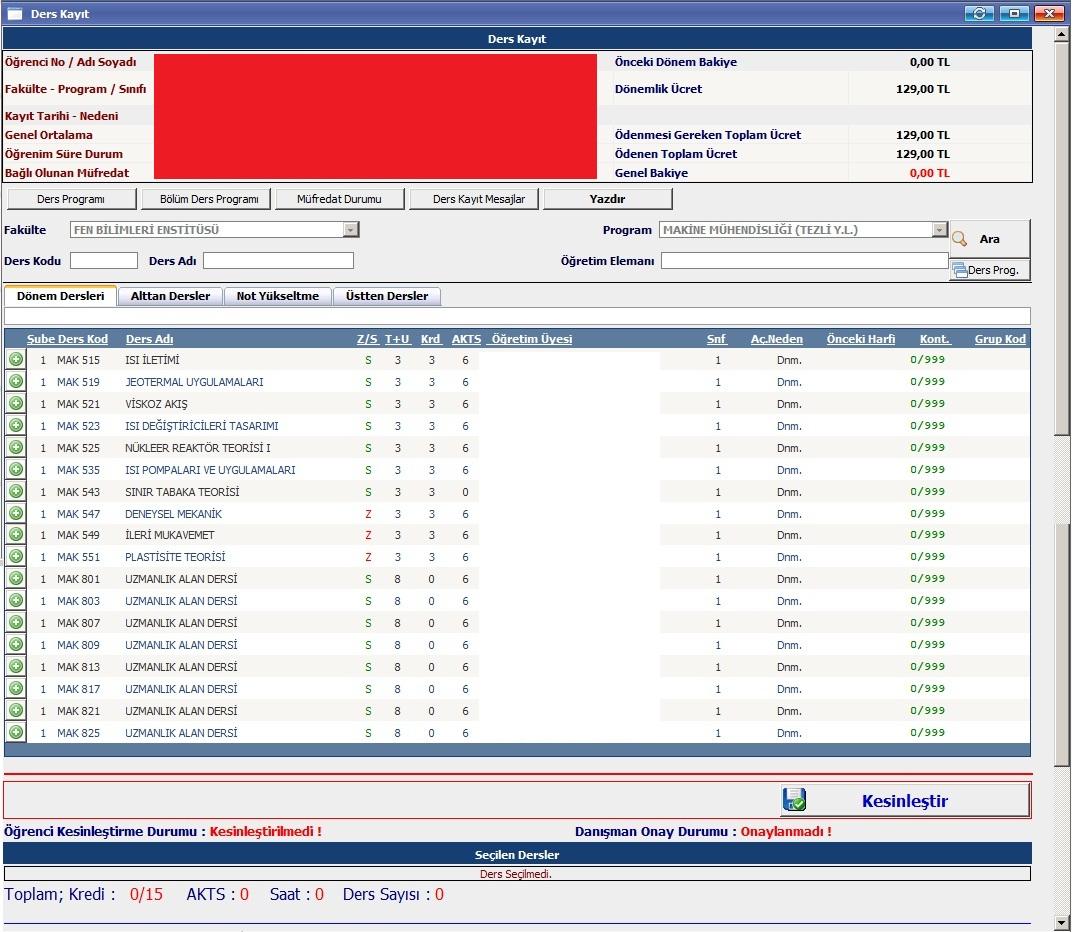The image size is (1074, 932).
Task: Open the Fakülte dropdown
Action: tap(351, 229)
